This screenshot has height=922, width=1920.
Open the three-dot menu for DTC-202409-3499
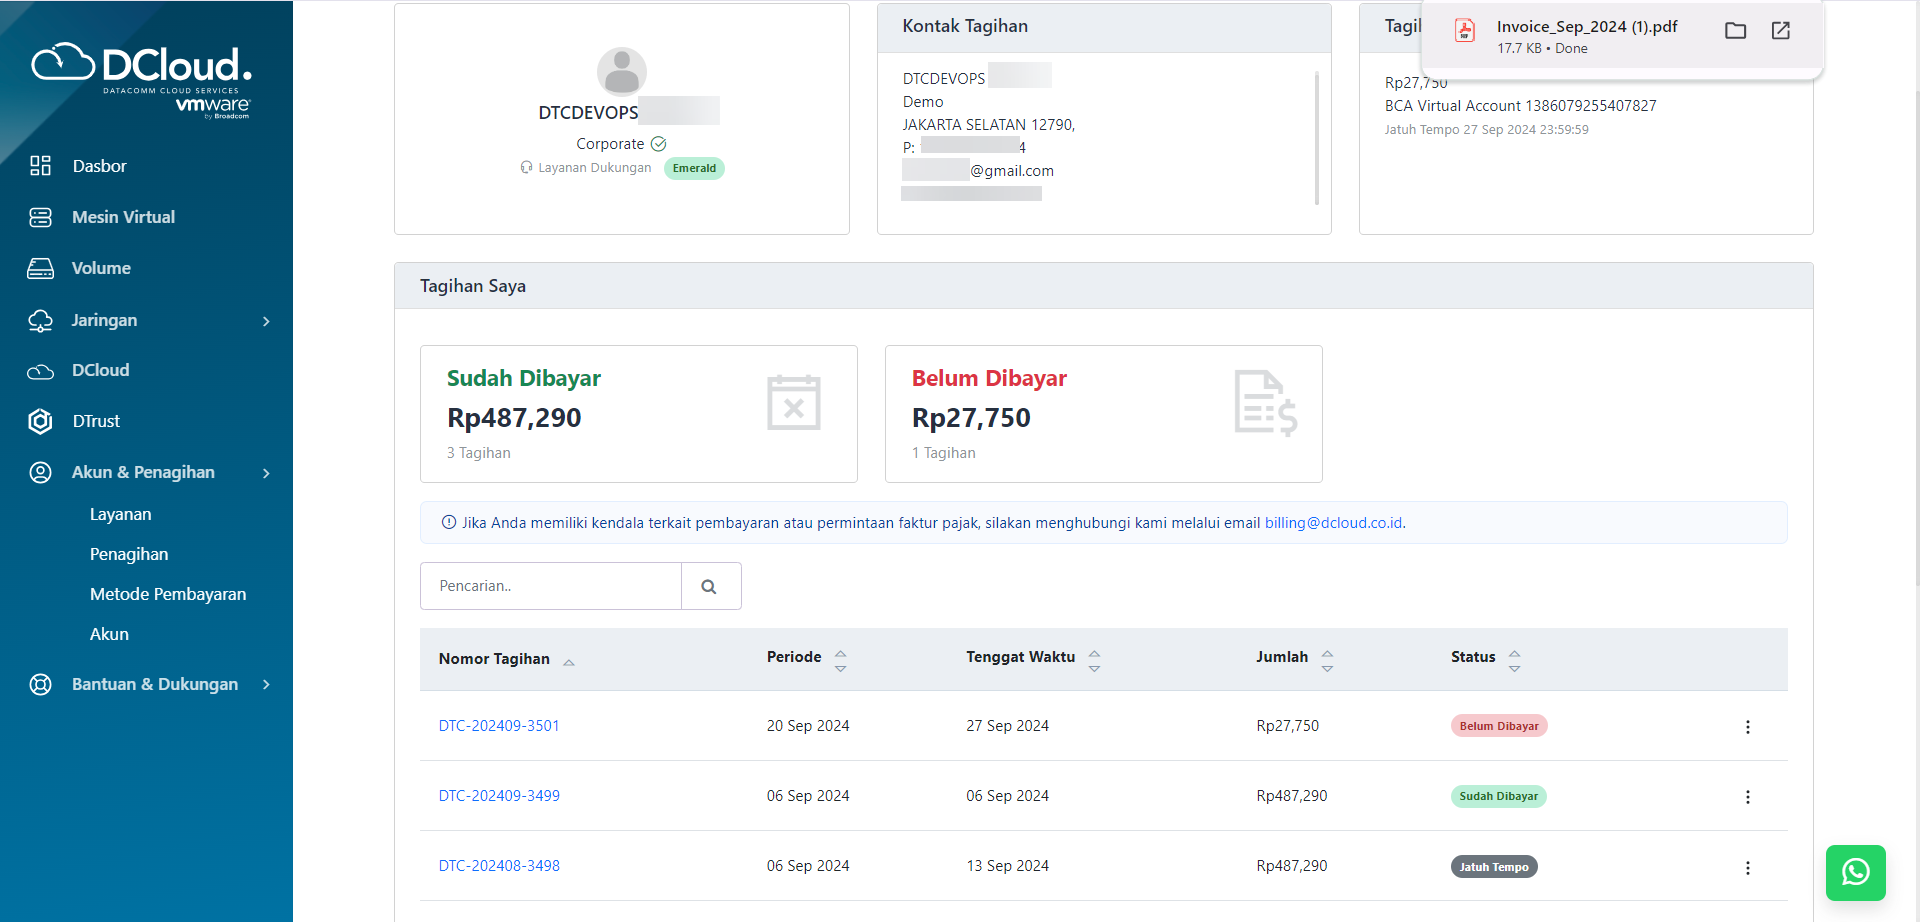click(1748, 796)
